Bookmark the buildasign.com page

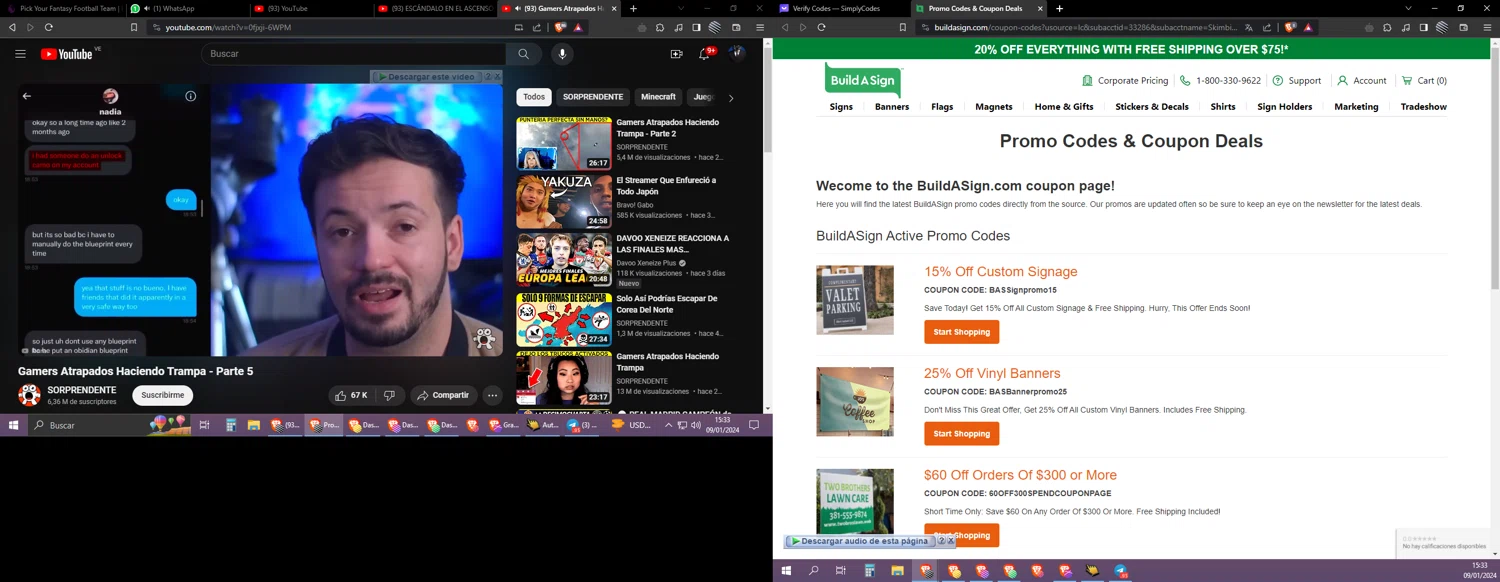902,28
